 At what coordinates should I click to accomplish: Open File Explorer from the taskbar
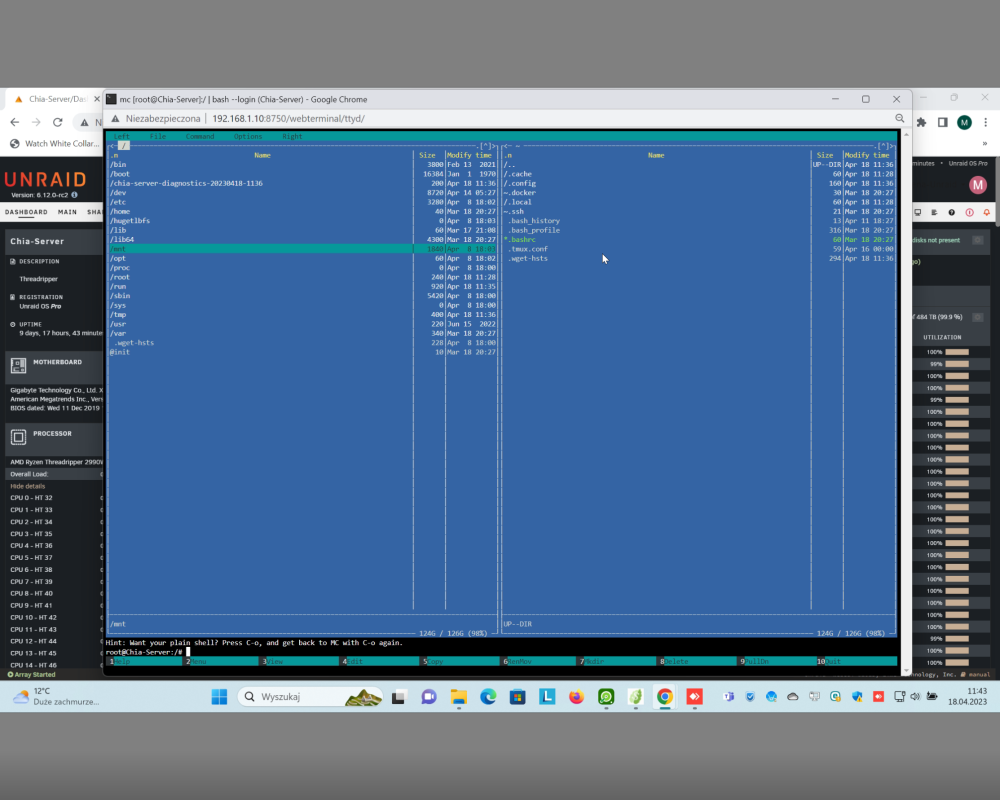click(x=459, y=697)
